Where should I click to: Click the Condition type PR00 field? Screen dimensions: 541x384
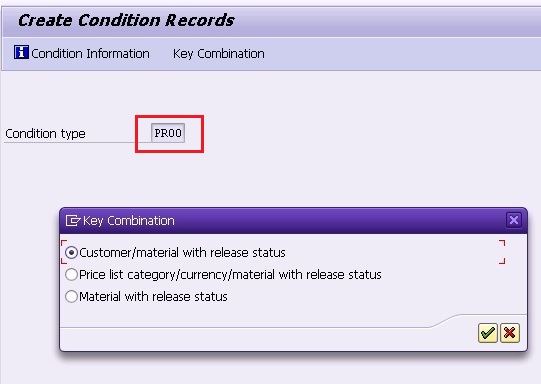tap(168, 133)
